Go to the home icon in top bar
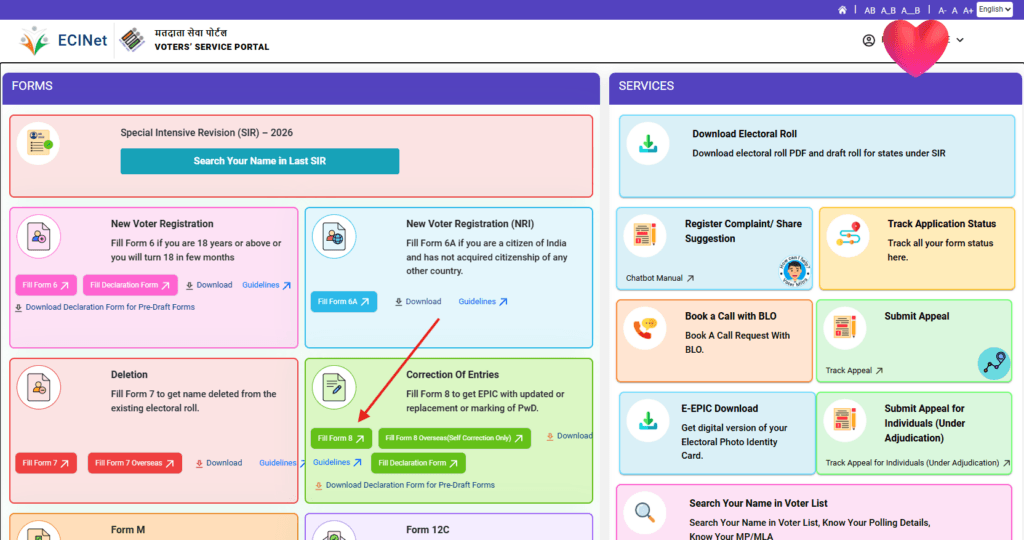Screen dimensions: 1024x540 click(x=842, y=10)
